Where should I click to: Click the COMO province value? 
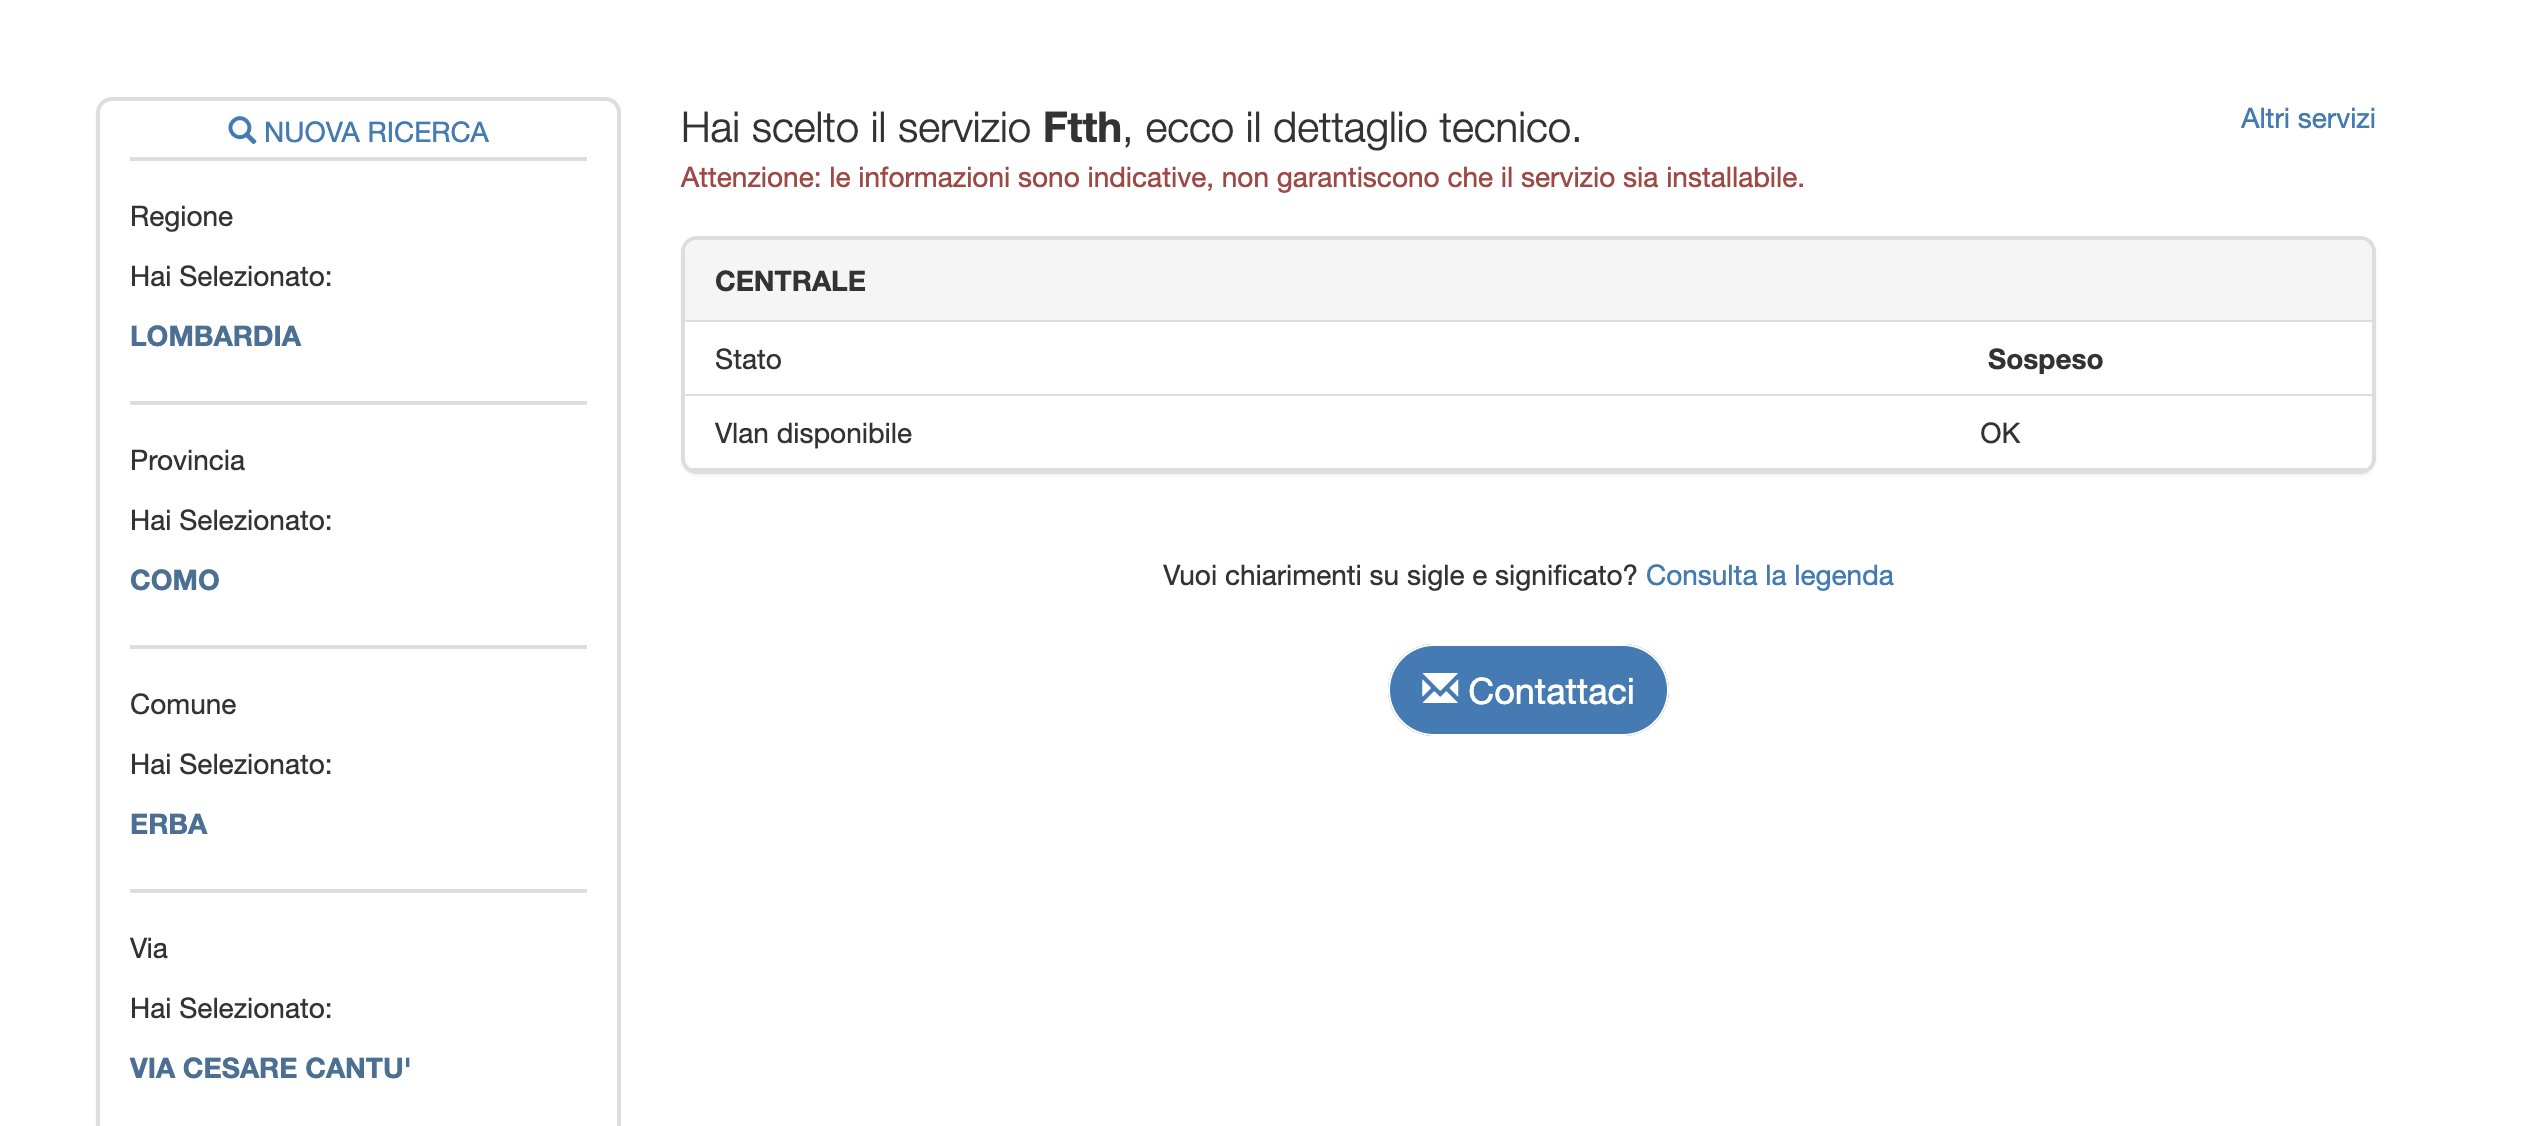click(174, 580)
